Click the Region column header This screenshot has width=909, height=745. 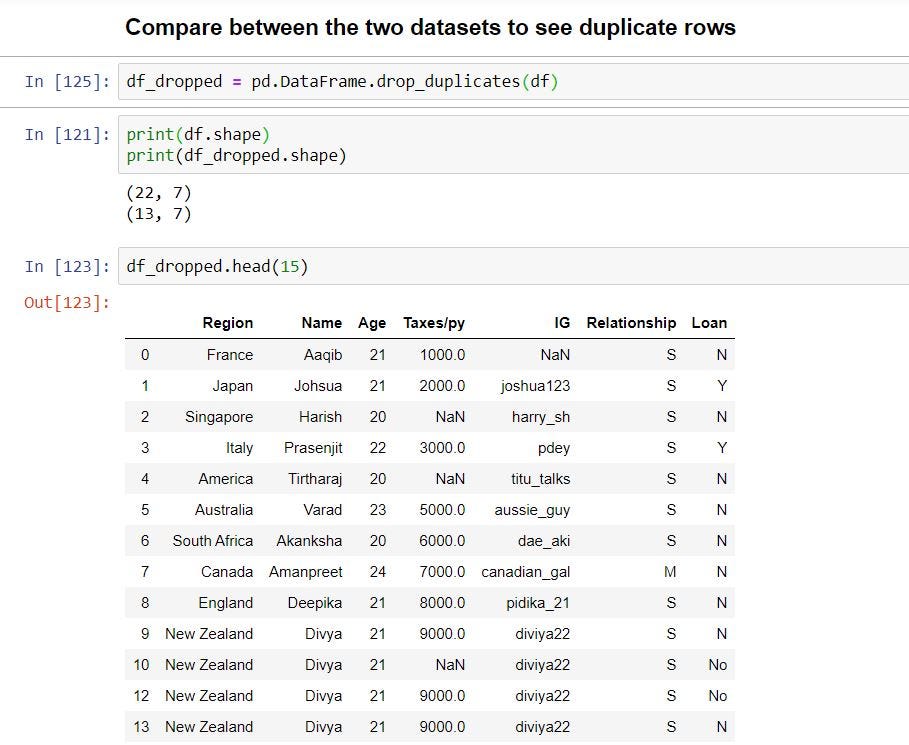point(227,323)
